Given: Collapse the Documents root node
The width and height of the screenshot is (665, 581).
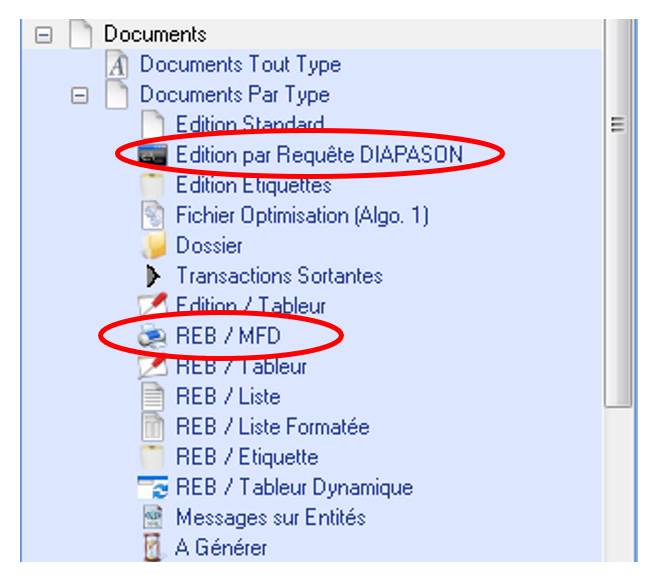Looking at the screenshot, I should pyautogui.click(x=43, y=35).
